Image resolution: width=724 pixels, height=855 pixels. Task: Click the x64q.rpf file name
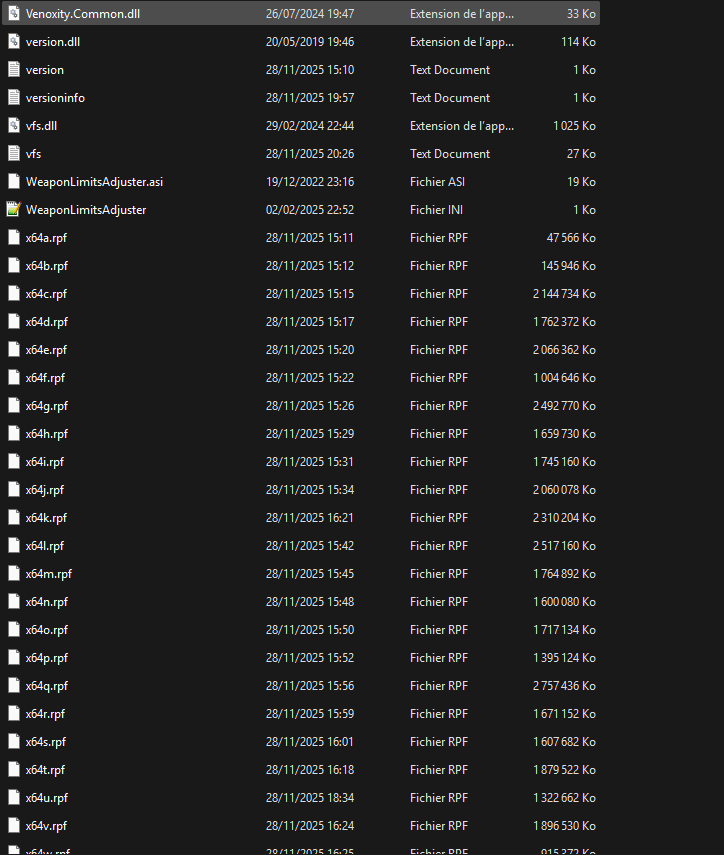[47, 686]
